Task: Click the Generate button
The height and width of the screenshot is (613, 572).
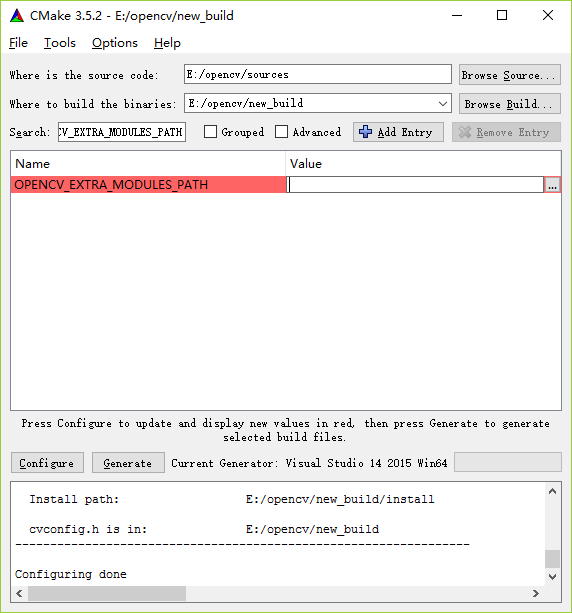Action: 128,463
